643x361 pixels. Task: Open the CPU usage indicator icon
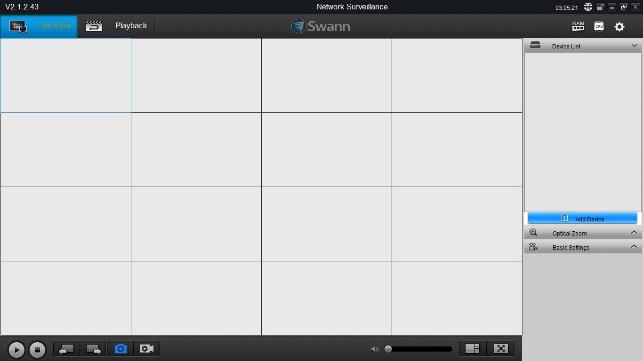point(599,26)
